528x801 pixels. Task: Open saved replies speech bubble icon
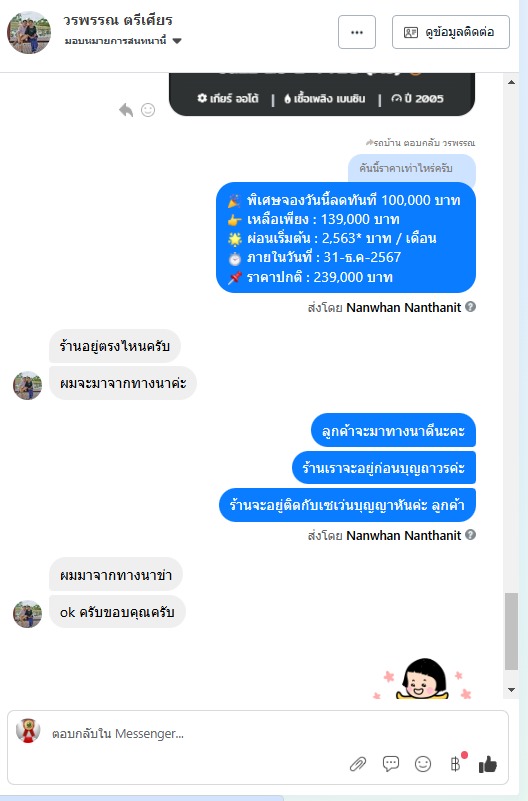(391, 764)
